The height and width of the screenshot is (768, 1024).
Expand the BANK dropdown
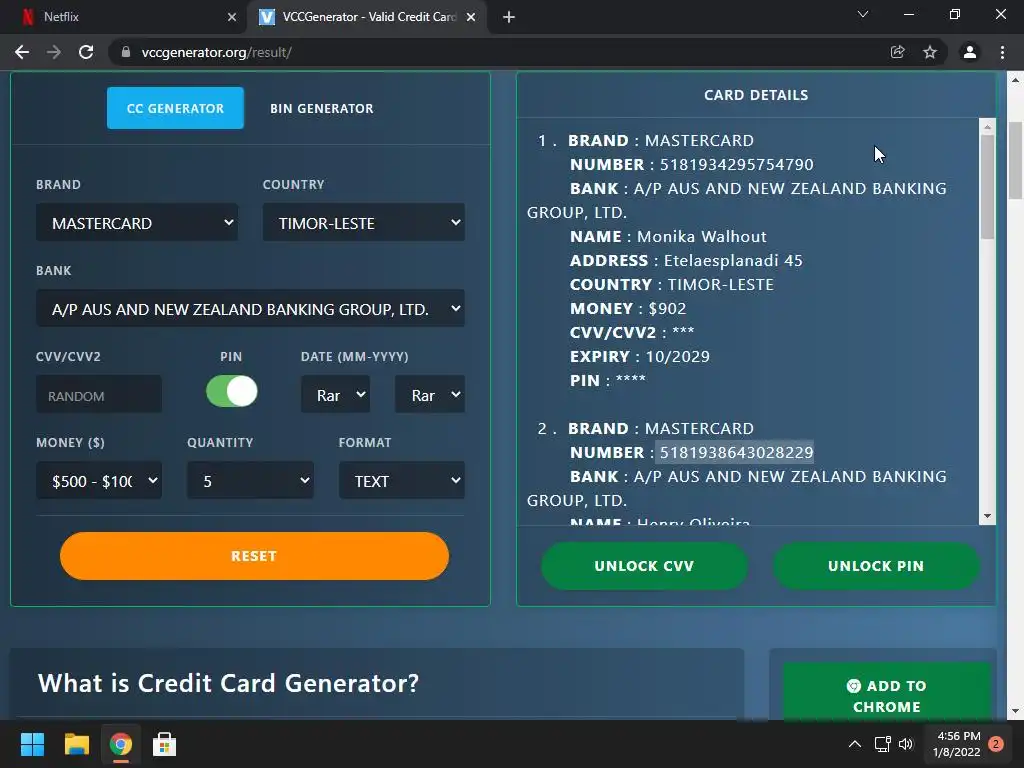[x=250, y=309]
